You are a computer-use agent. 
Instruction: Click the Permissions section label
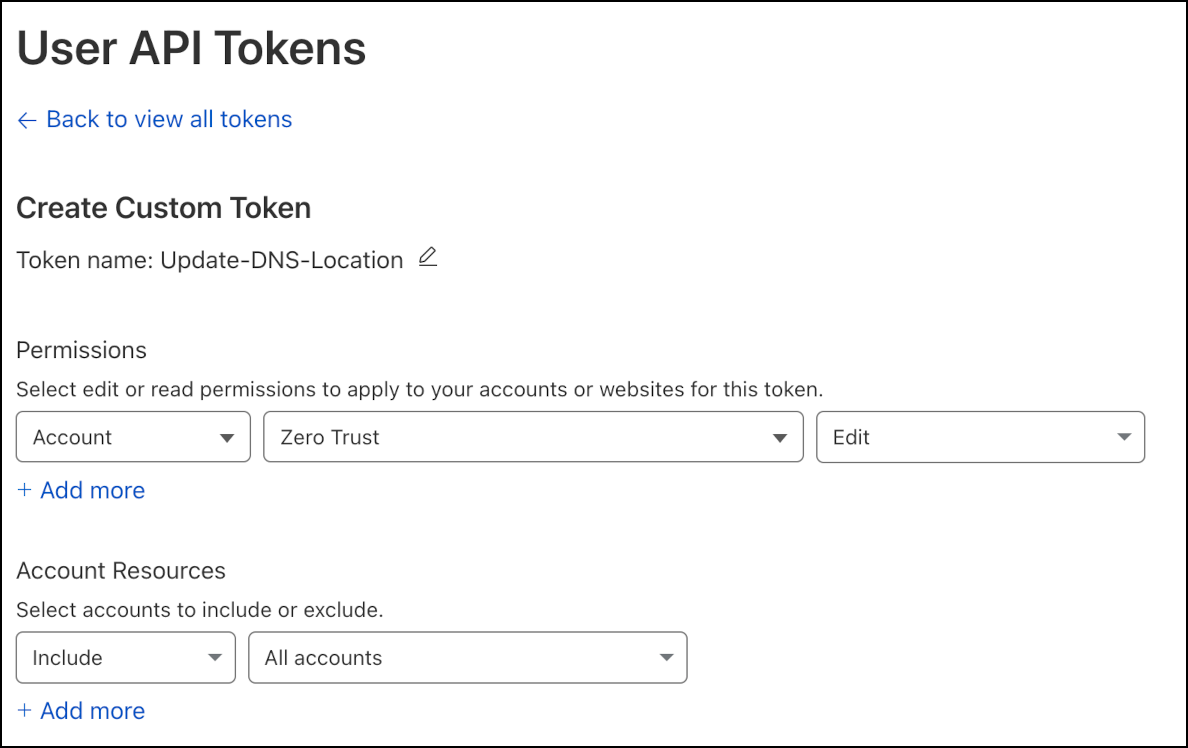pyautogui.click(x=81, y=350)
